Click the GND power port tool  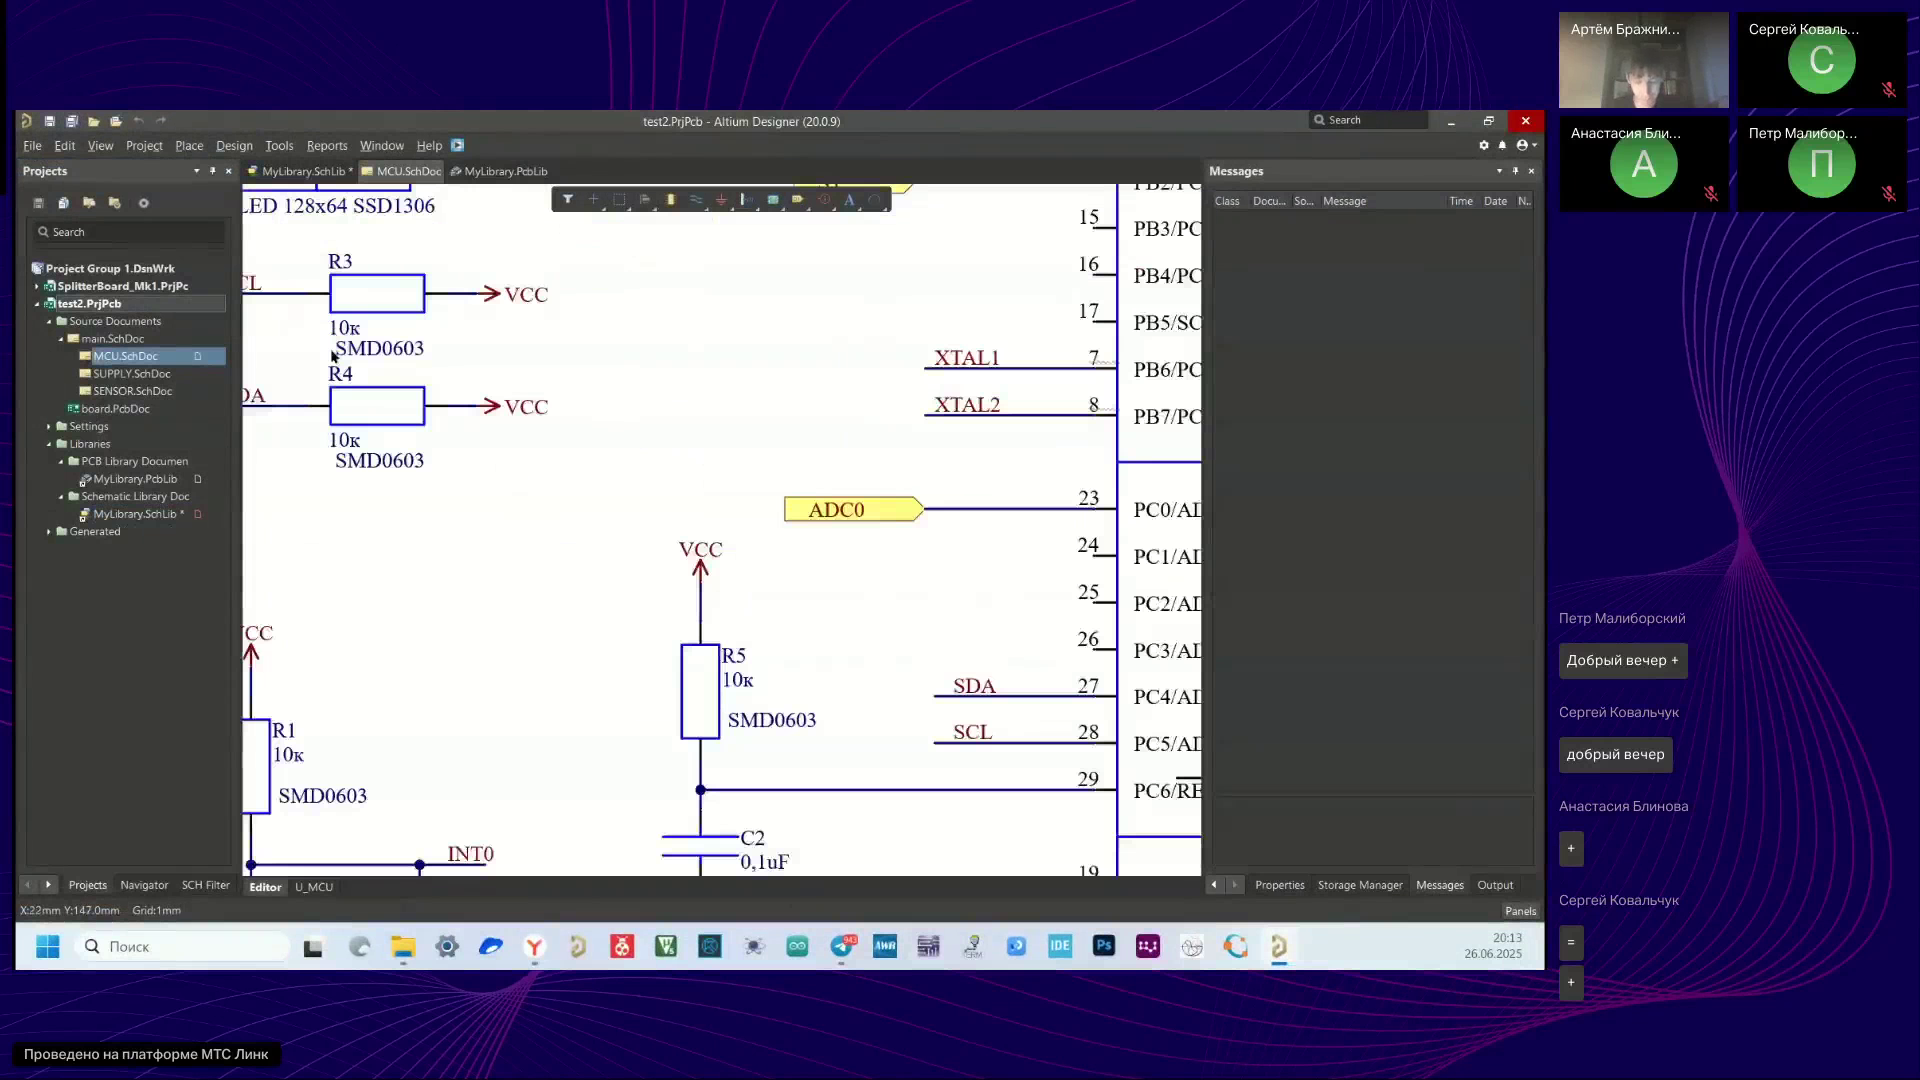(x=721, y=199)
